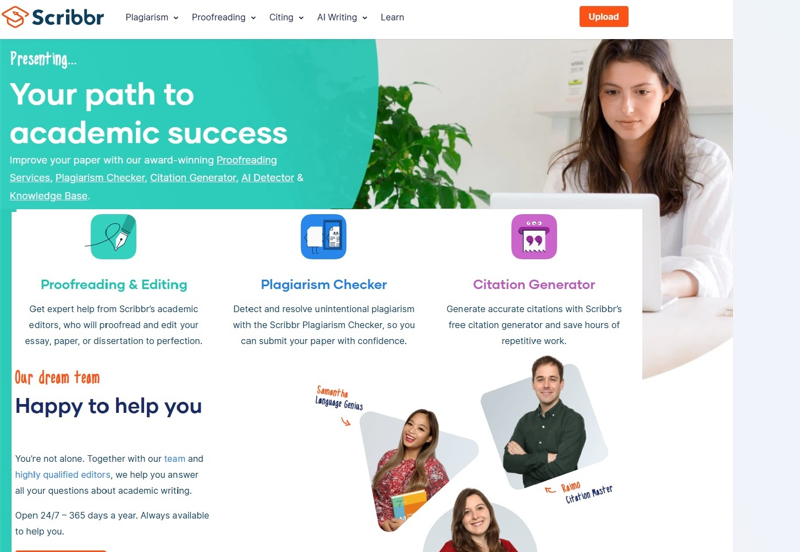The image size is (800, 552).
Task: Click the Citation Generator purple heading
Action: (534, 285)
